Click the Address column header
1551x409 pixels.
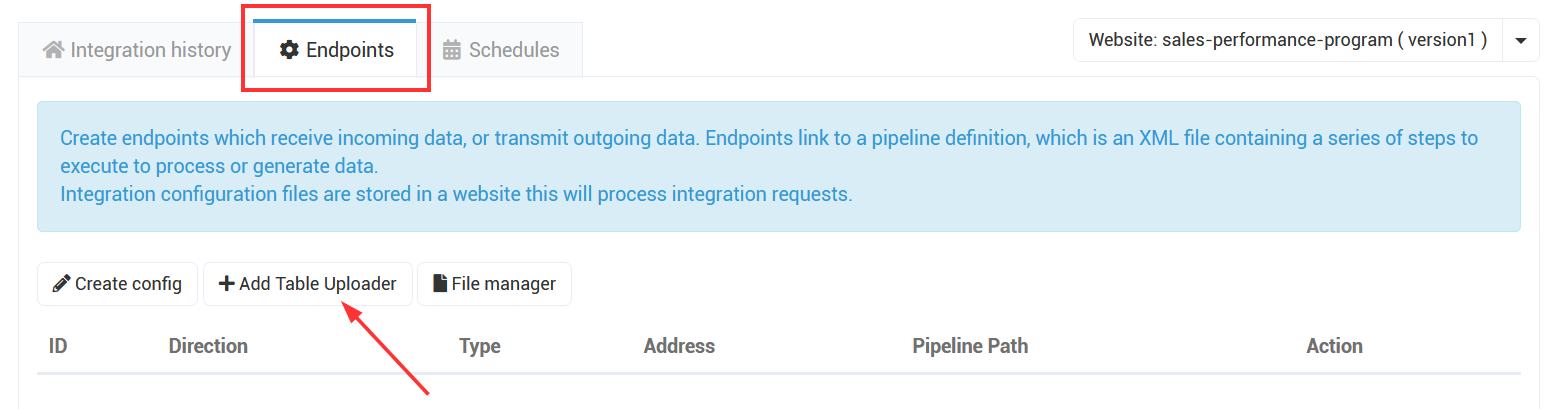pyautogui.click(x=679, y=346)
